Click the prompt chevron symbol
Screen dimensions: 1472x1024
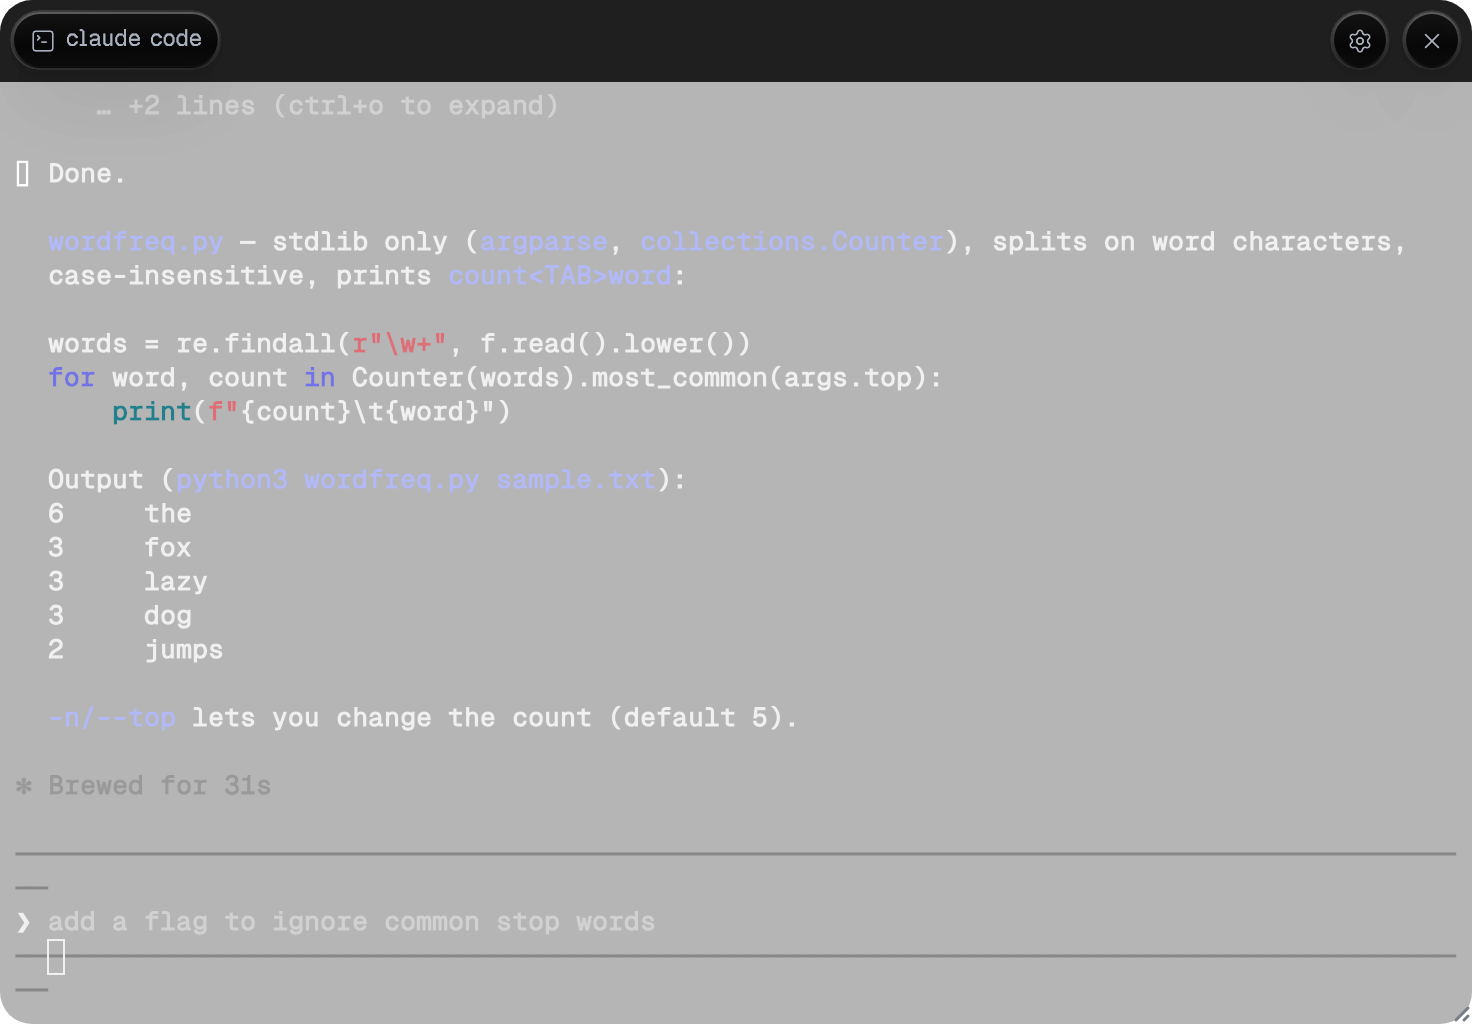pos(23,922)
